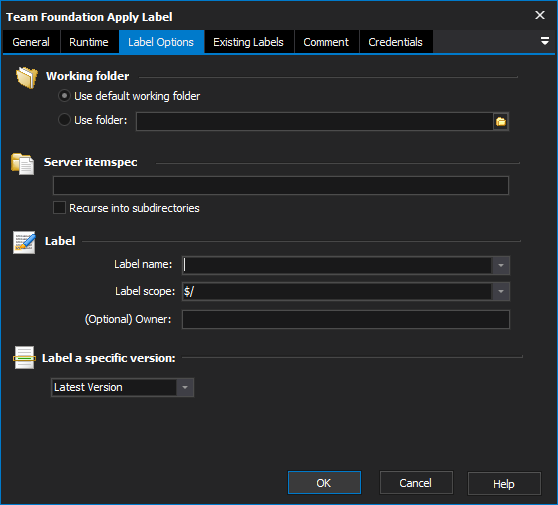Click the Label scope field showing $/
The image size is (558, 505).
tap(337, 292)
